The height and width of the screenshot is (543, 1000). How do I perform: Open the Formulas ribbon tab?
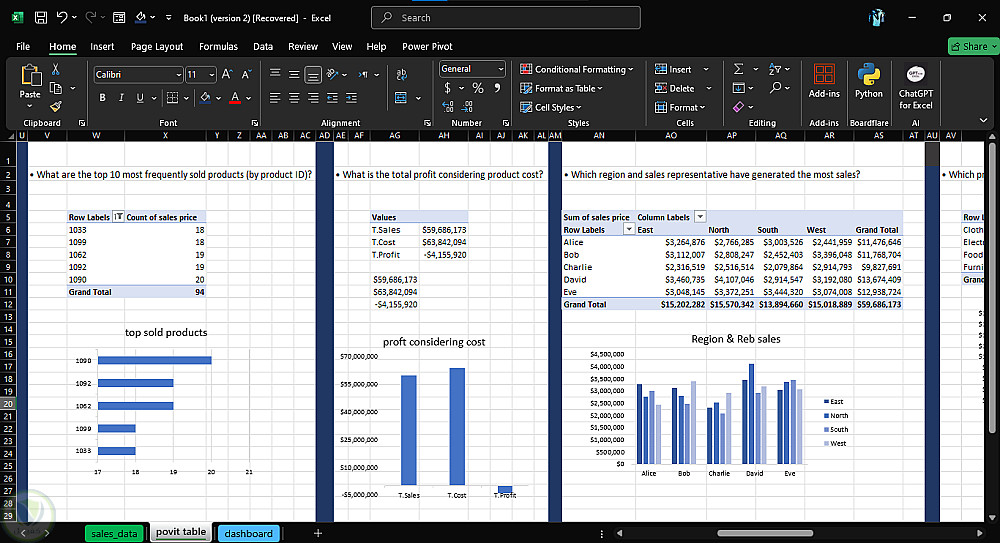pyautogui.click(x=218, y=46)
